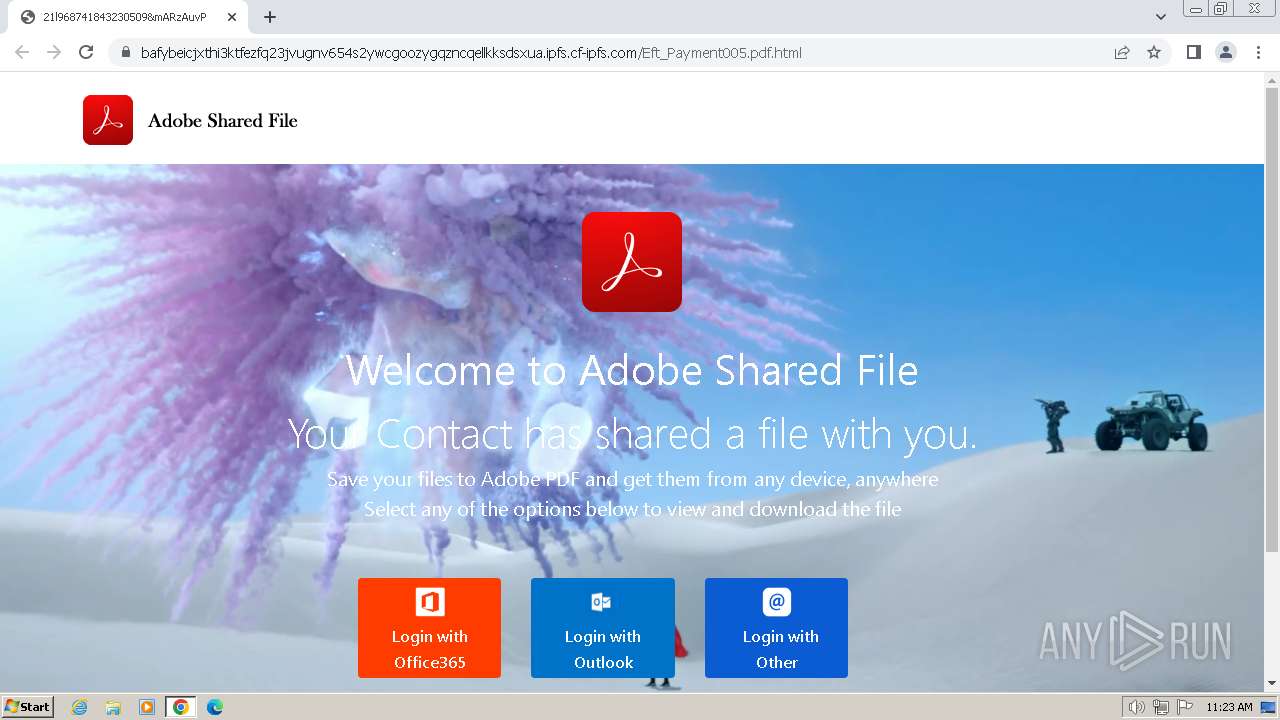Click the browser back arrow
The width and height of the screenshot is (1280, 720).
tap(22, 52)
